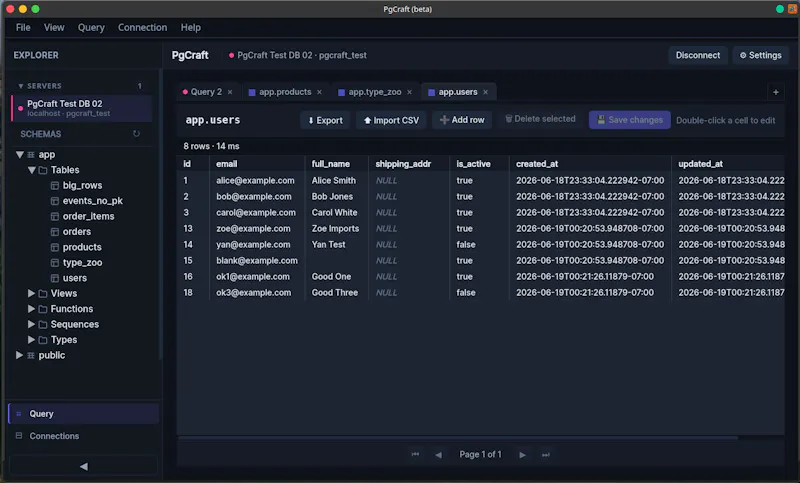Image resolution: width=800 pixels, height=483 pixels.
Task: Select the PgCraft Test DB 02 server
Action: point(82,108)
